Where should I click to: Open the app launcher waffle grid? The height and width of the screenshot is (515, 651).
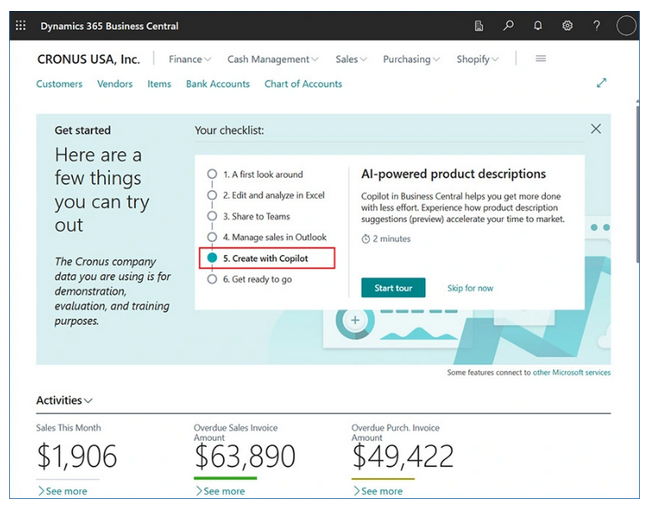pyautogui.click(x=20, y=26)
